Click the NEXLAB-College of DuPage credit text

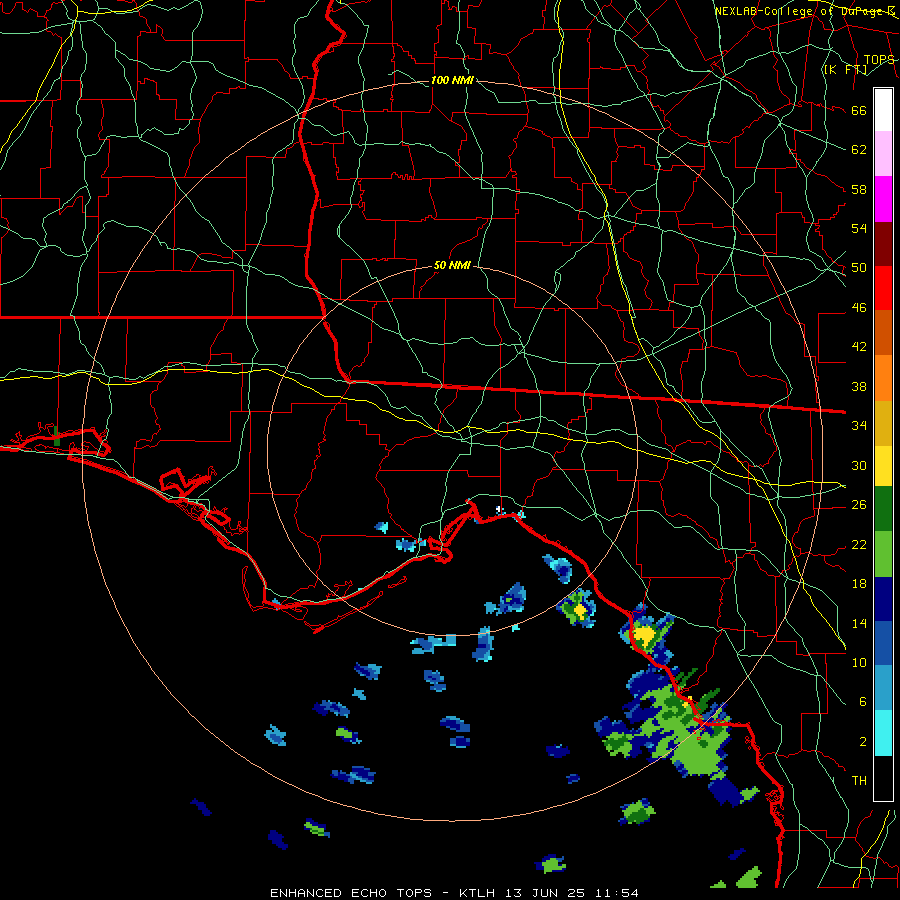tap(805, 11)
